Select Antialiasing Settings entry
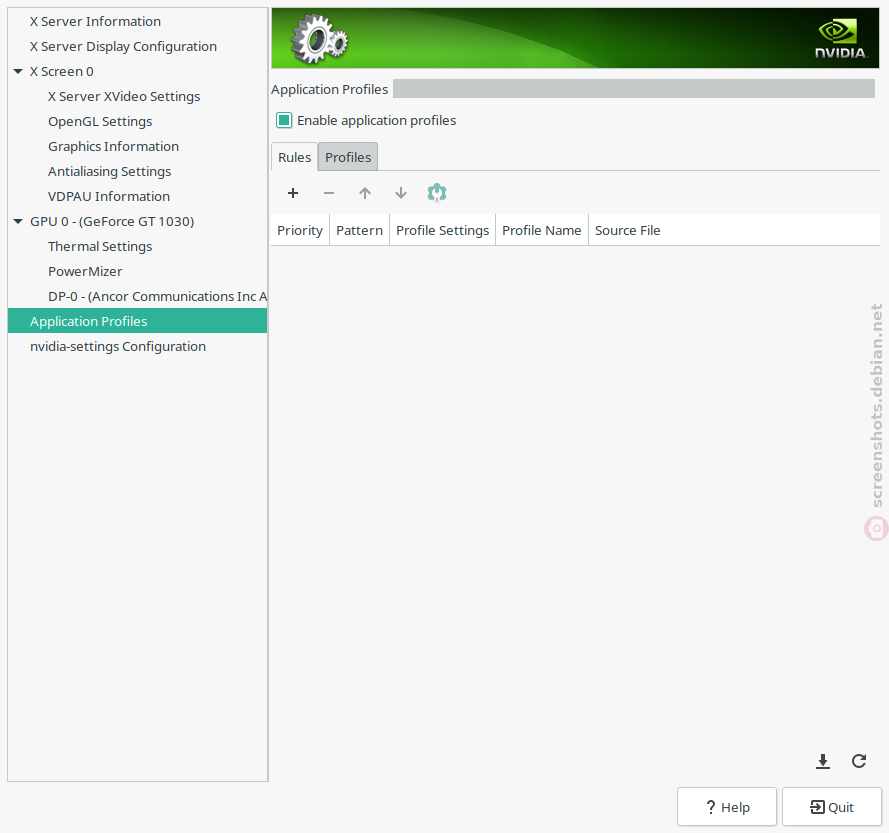This screenshot has width=889, height=833. [109, 171]
